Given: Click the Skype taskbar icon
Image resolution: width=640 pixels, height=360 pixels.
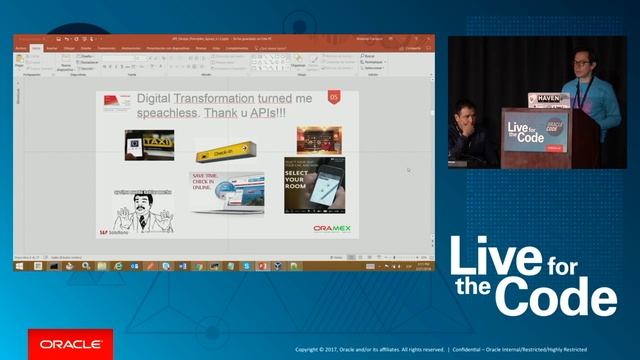Looking at the screenshot, I should coord(247,266).
